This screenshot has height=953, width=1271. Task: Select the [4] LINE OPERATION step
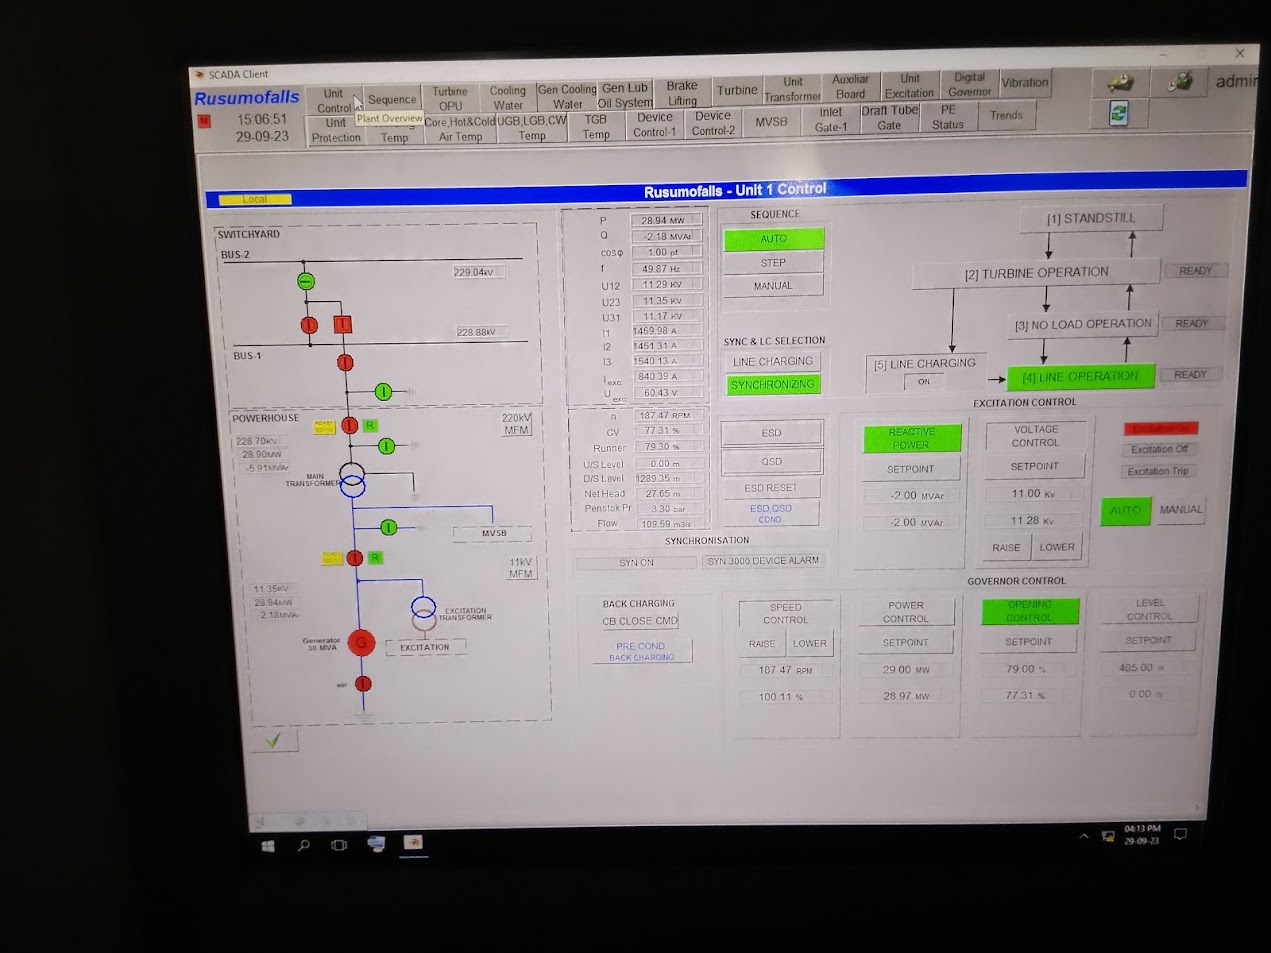[1081, 377]
